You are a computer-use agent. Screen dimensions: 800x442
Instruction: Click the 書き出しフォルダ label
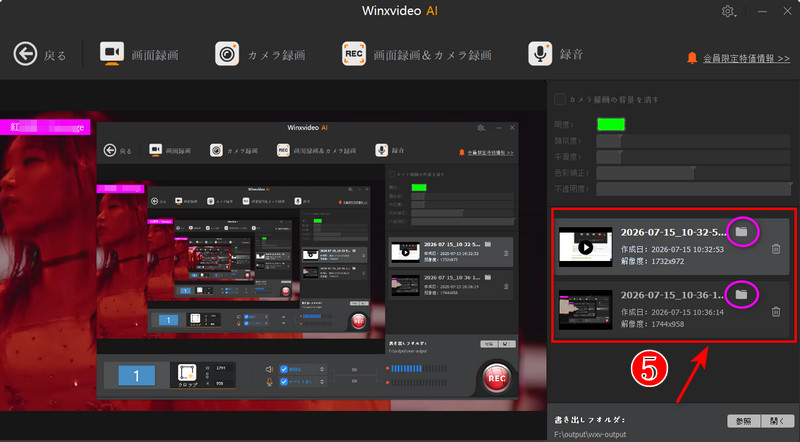(589, 420)
